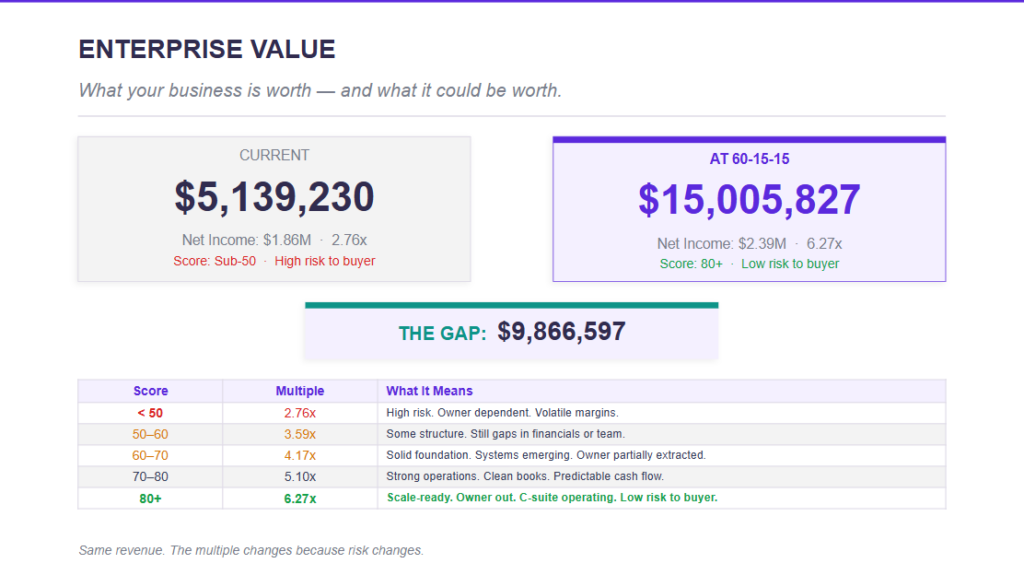1024x575 pixels.
Task: Select THE GAP $9,866,597 amount
Action: tap(561, 332)
